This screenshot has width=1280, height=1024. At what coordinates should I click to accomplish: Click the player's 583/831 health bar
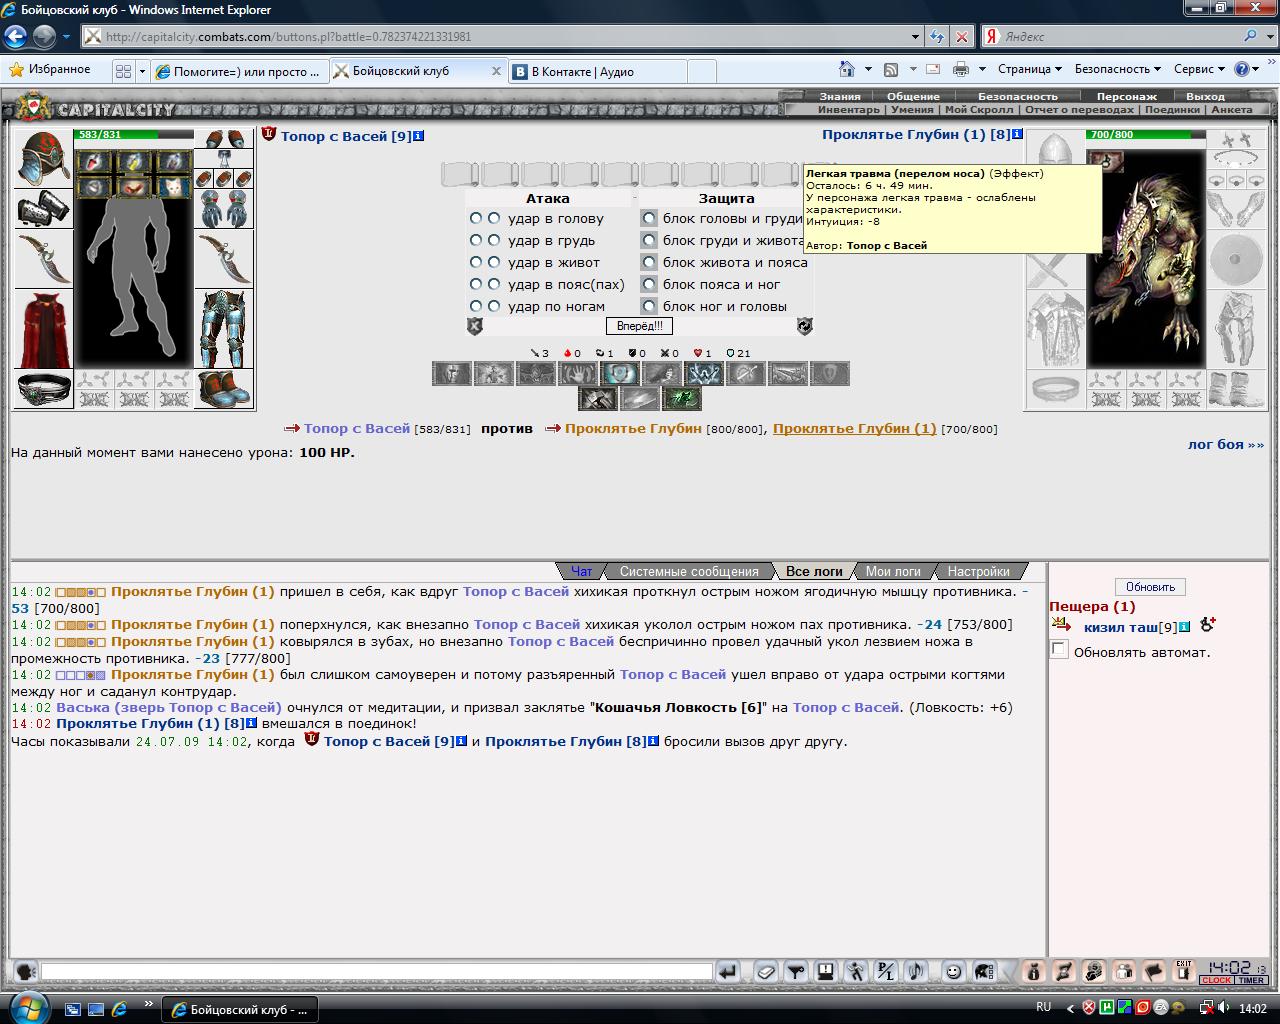pyautogui.click(x=134, y=135)
